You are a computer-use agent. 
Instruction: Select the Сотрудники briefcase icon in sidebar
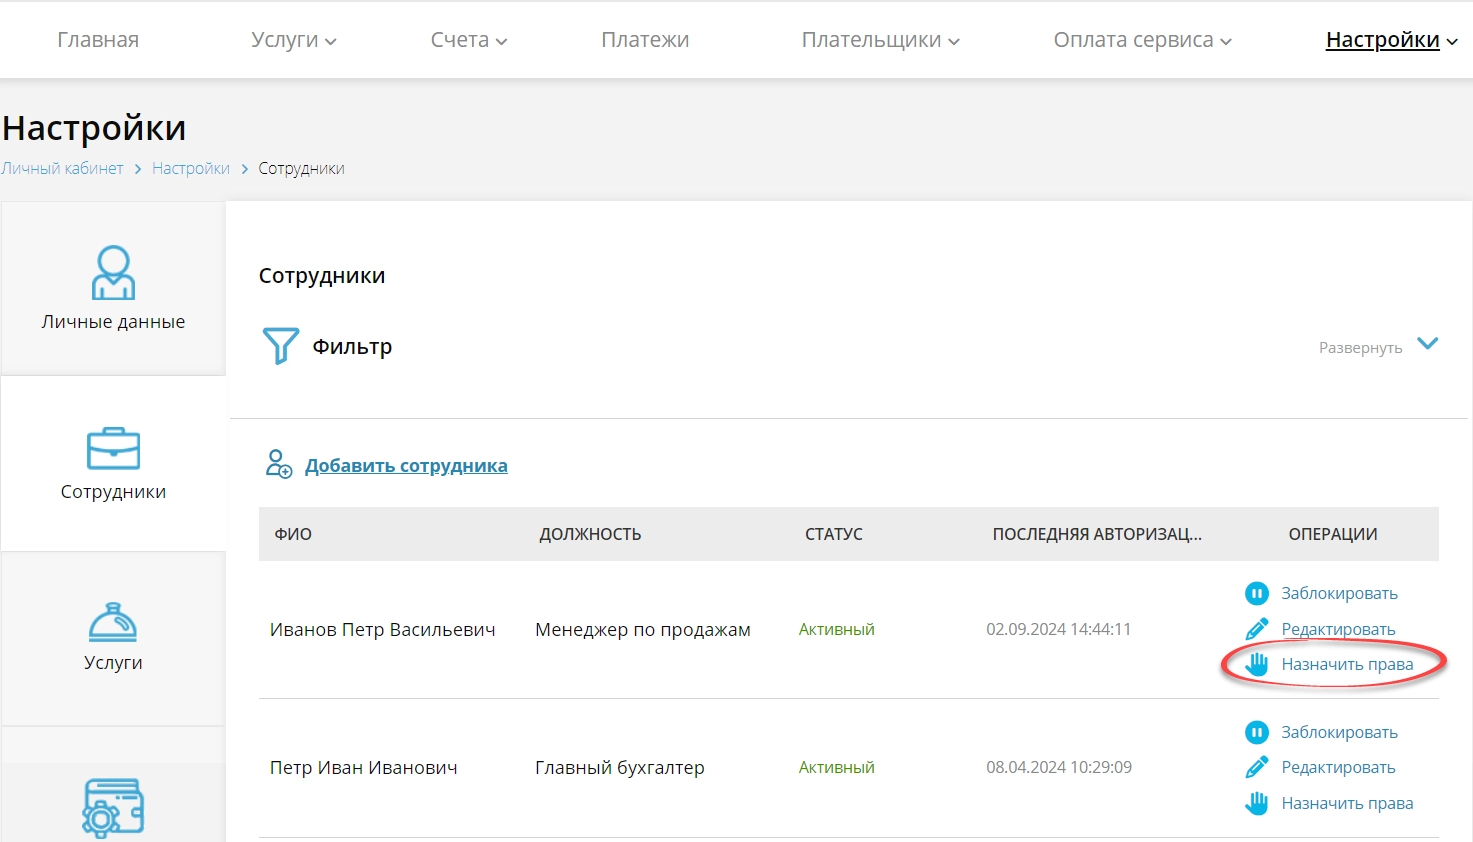tap(113, 449)
